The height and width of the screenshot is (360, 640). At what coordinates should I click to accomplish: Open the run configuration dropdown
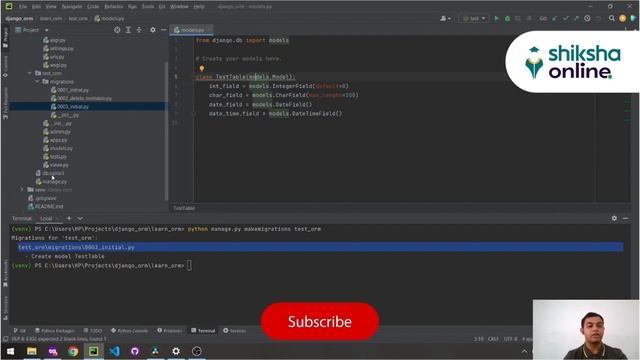click(474, 18)
